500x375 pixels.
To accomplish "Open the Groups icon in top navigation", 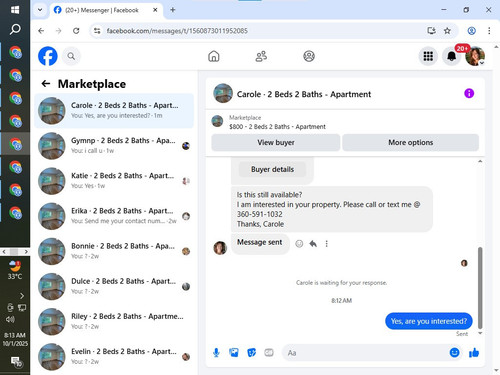I will coord(309,56).
